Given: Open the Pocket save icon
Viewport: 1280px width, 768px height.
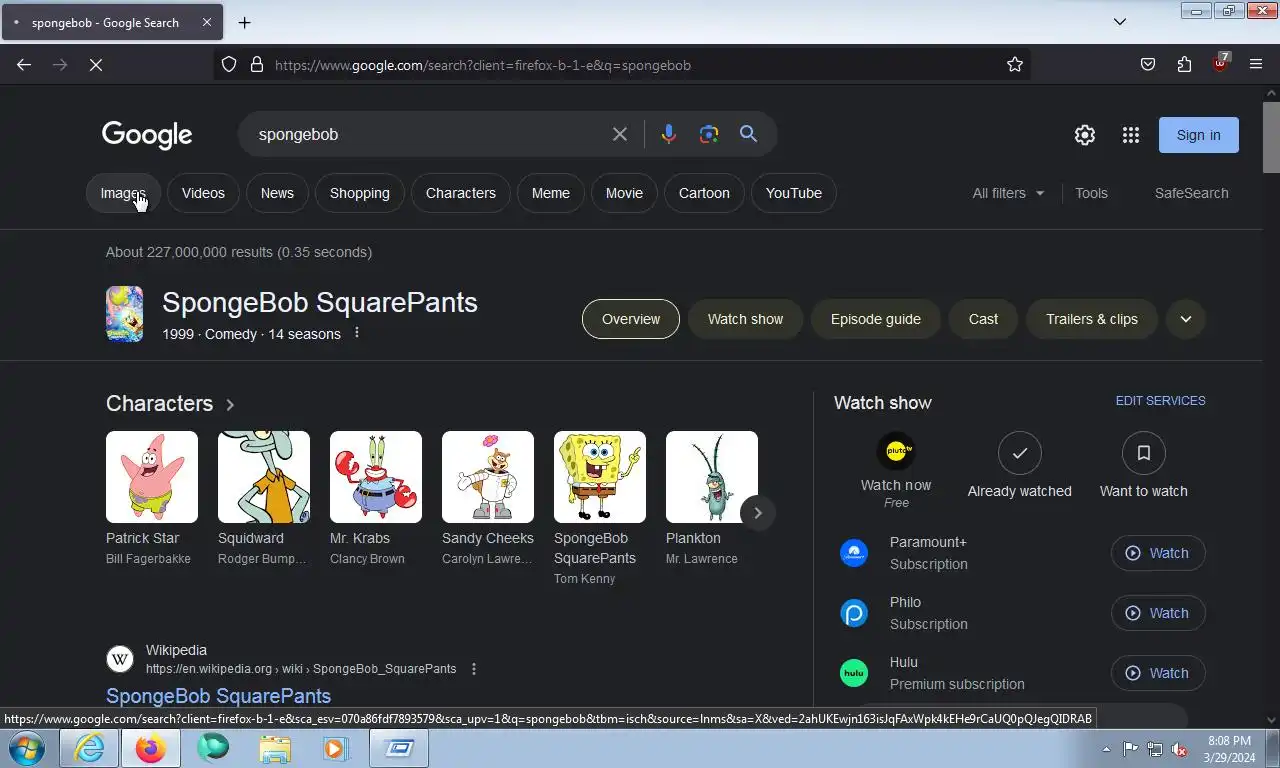Looking at the screenshot, I should click(x=1148, y=65).
